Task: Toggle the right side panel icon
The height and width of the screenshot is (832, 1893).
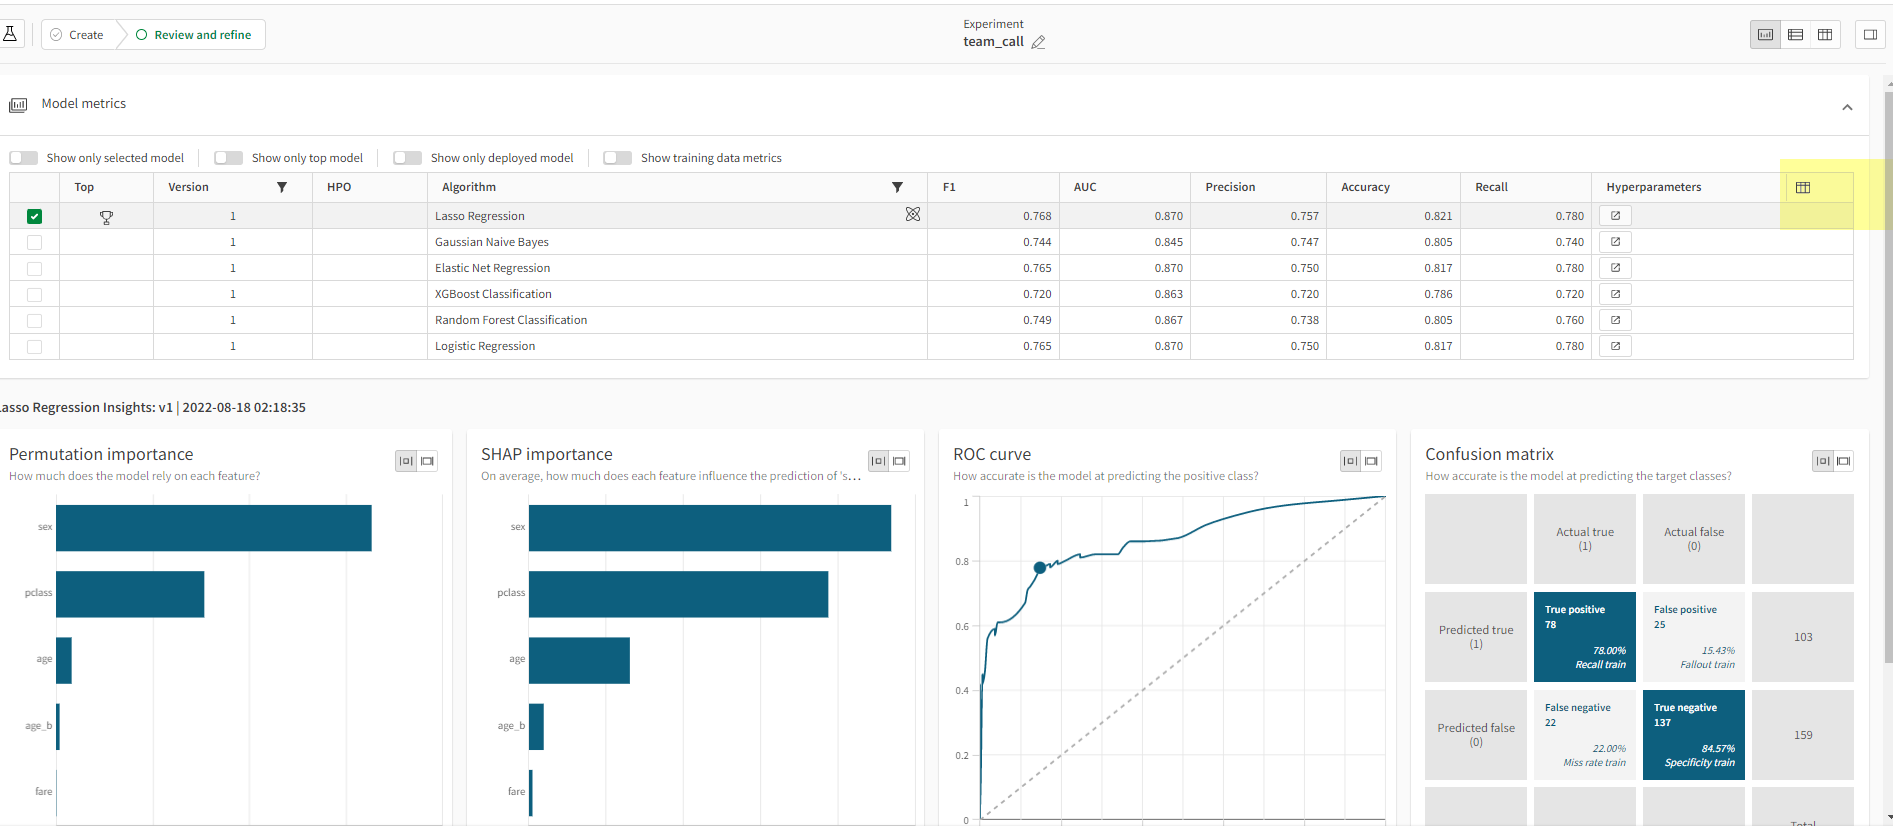Action: (1868, 35)
